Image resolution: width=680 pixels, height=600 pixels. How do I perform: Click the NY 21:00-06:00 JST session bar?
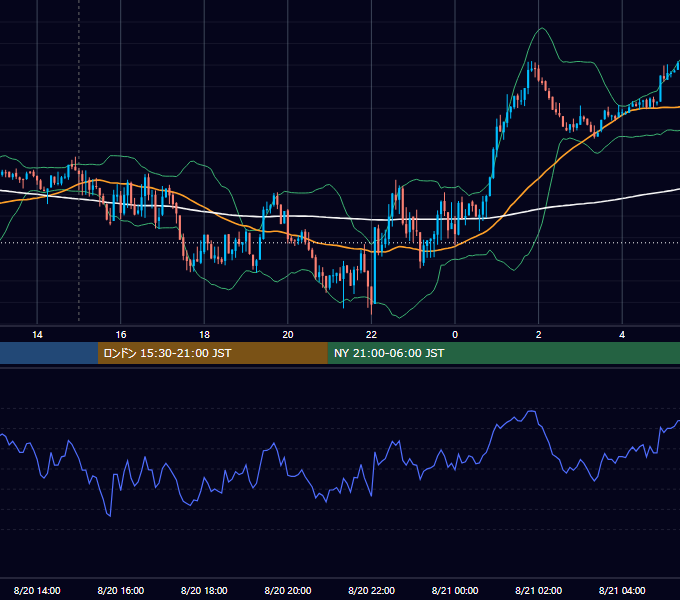[503, 353]
